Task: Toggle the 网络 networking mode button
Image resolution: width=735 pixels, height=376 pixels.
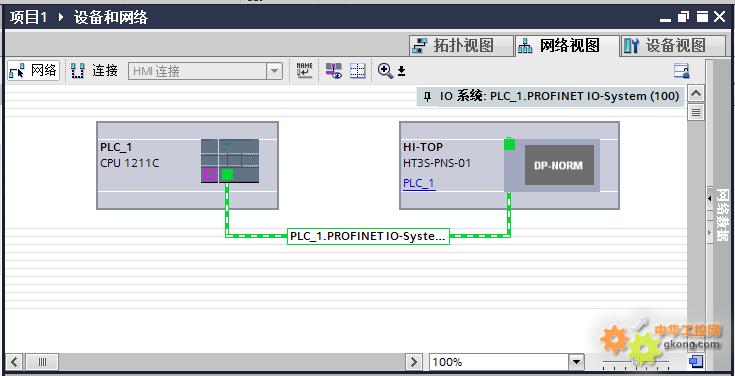Action: [x=33, y=71]
